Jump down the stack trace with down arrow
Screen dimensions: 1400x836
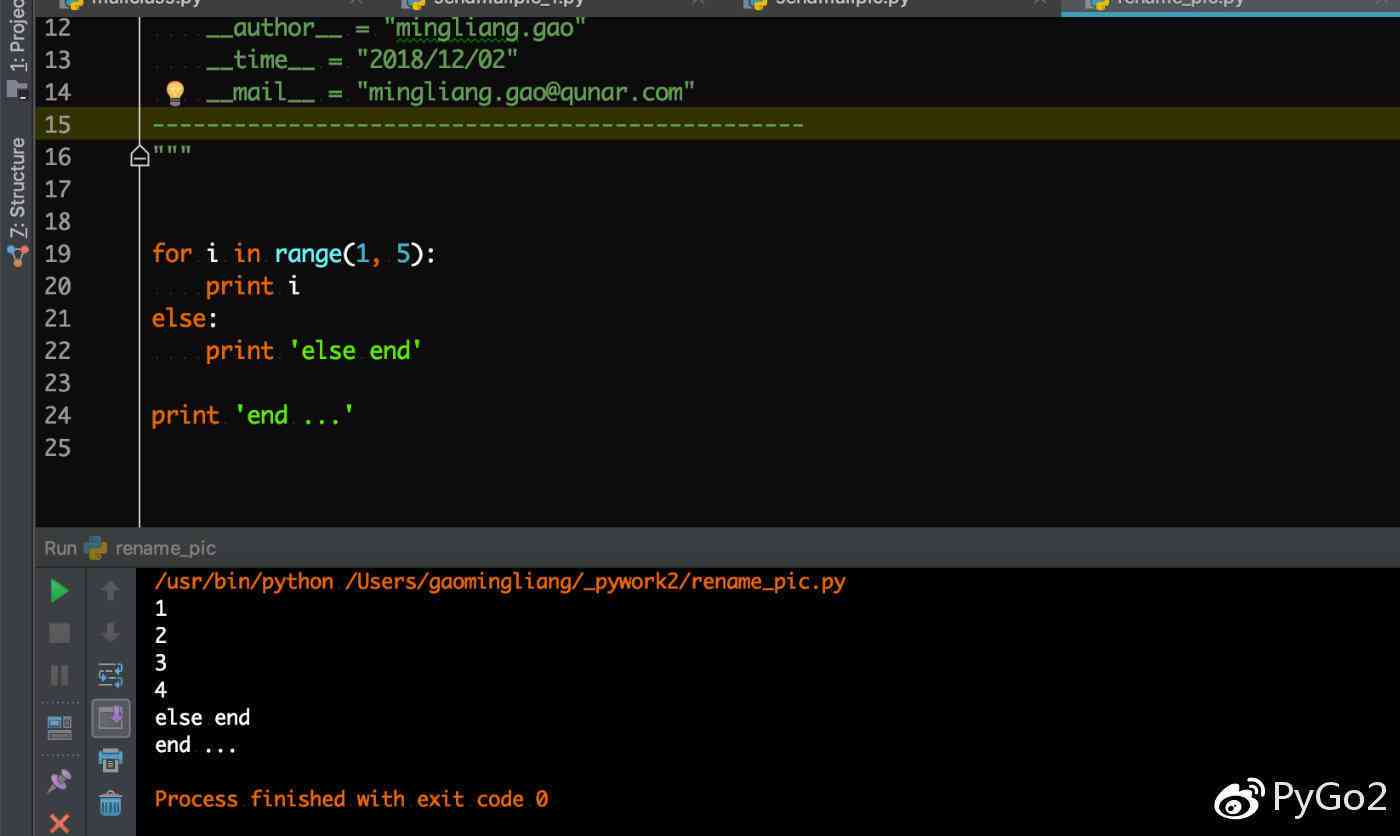110,633
